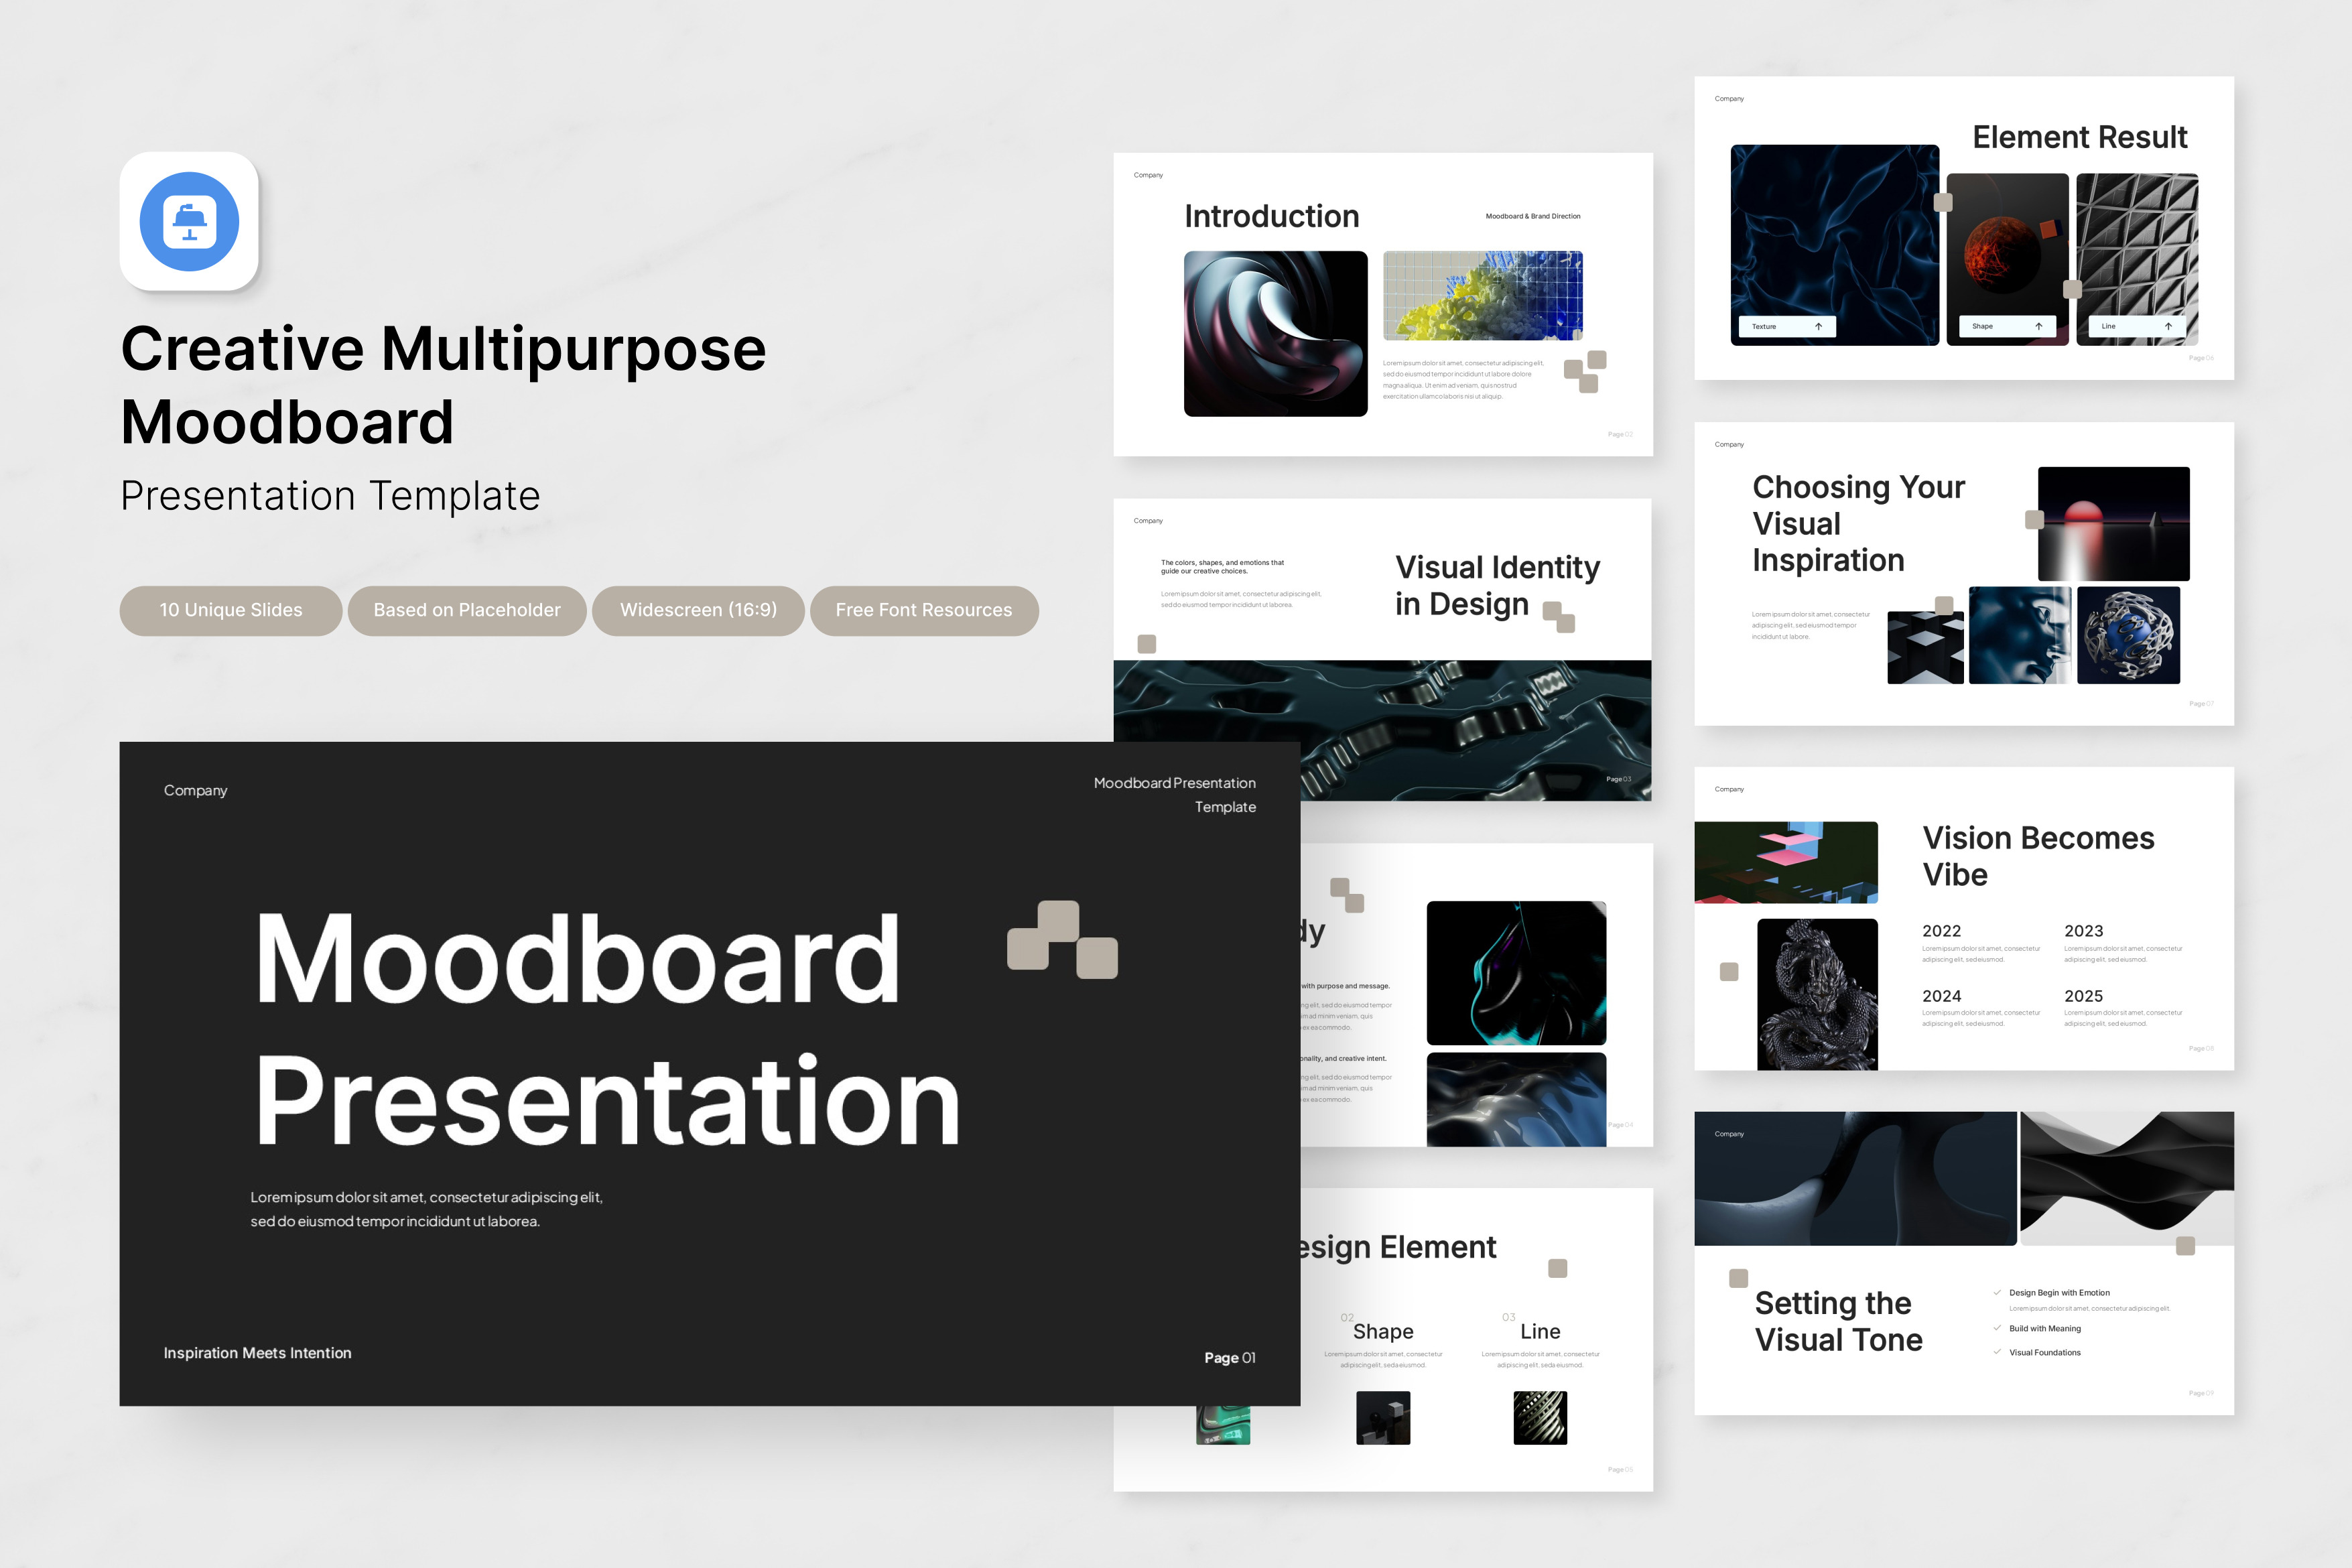Open the Vision Becomes Vibe slide
Image resolution: width=2352 pixels, height=1568 pixels.
click(1963, 918)
